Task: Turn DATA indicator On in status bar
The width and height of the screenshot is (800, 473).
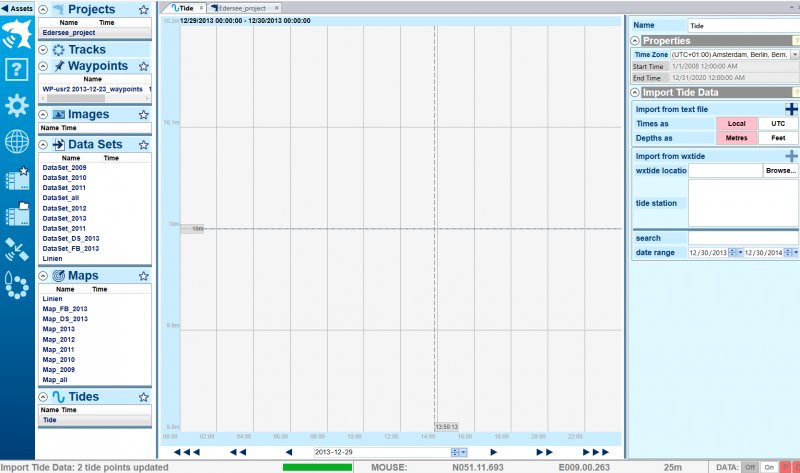Action: [769, 467]
